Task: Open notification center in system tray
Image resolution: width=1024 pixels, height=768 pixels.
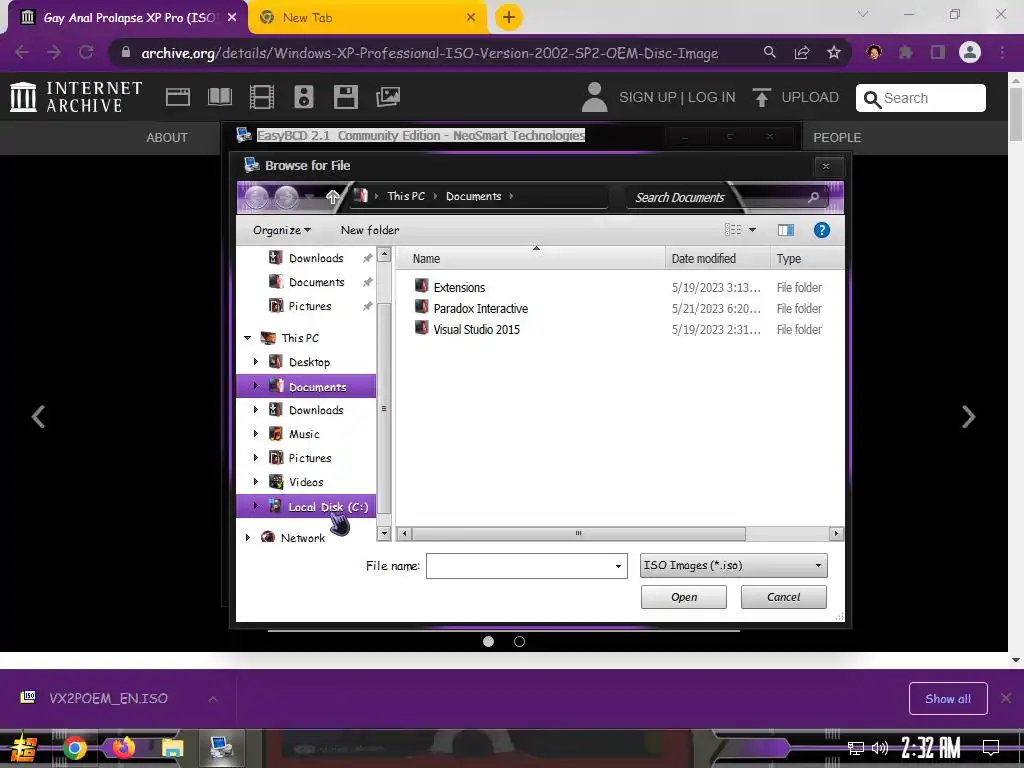Action: click(991, 747)
